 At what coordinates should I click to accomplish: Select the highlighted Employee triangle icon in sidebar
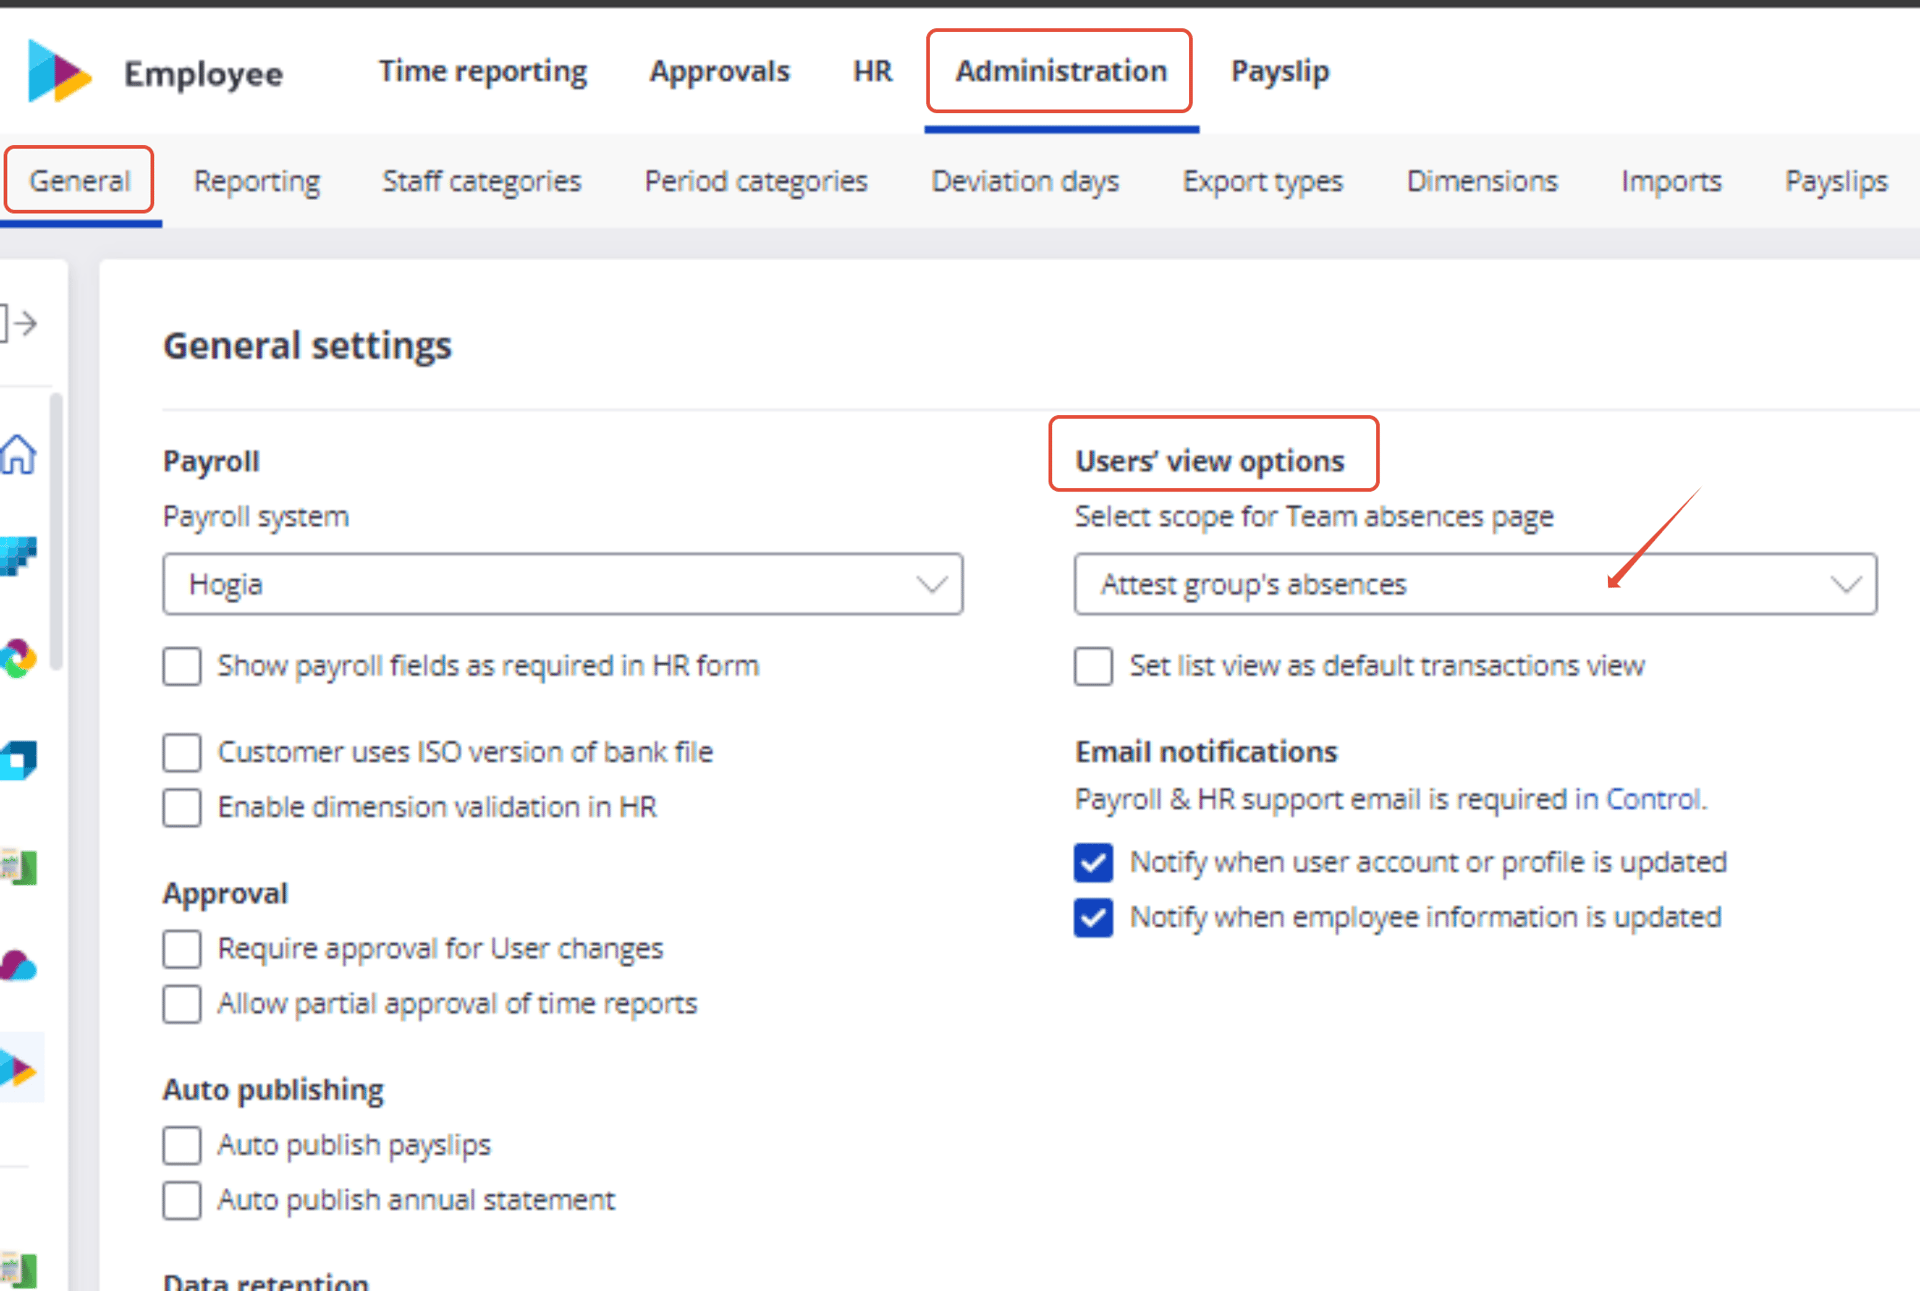point(20,1068)
